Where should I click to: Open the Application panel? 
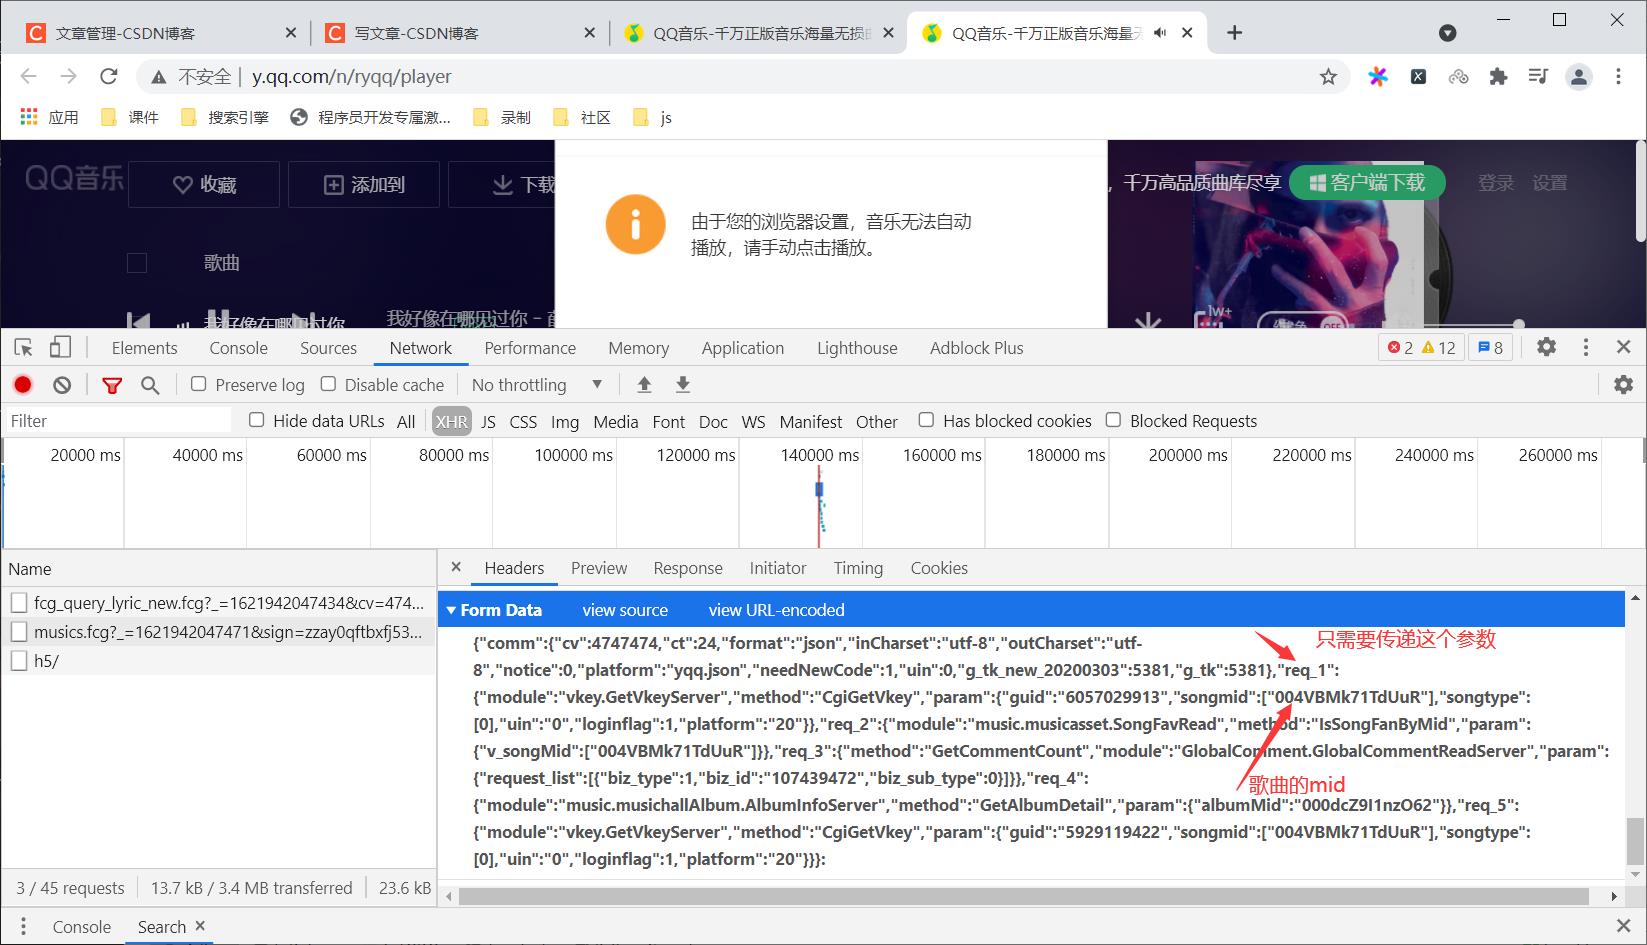(x=743, y=348)
